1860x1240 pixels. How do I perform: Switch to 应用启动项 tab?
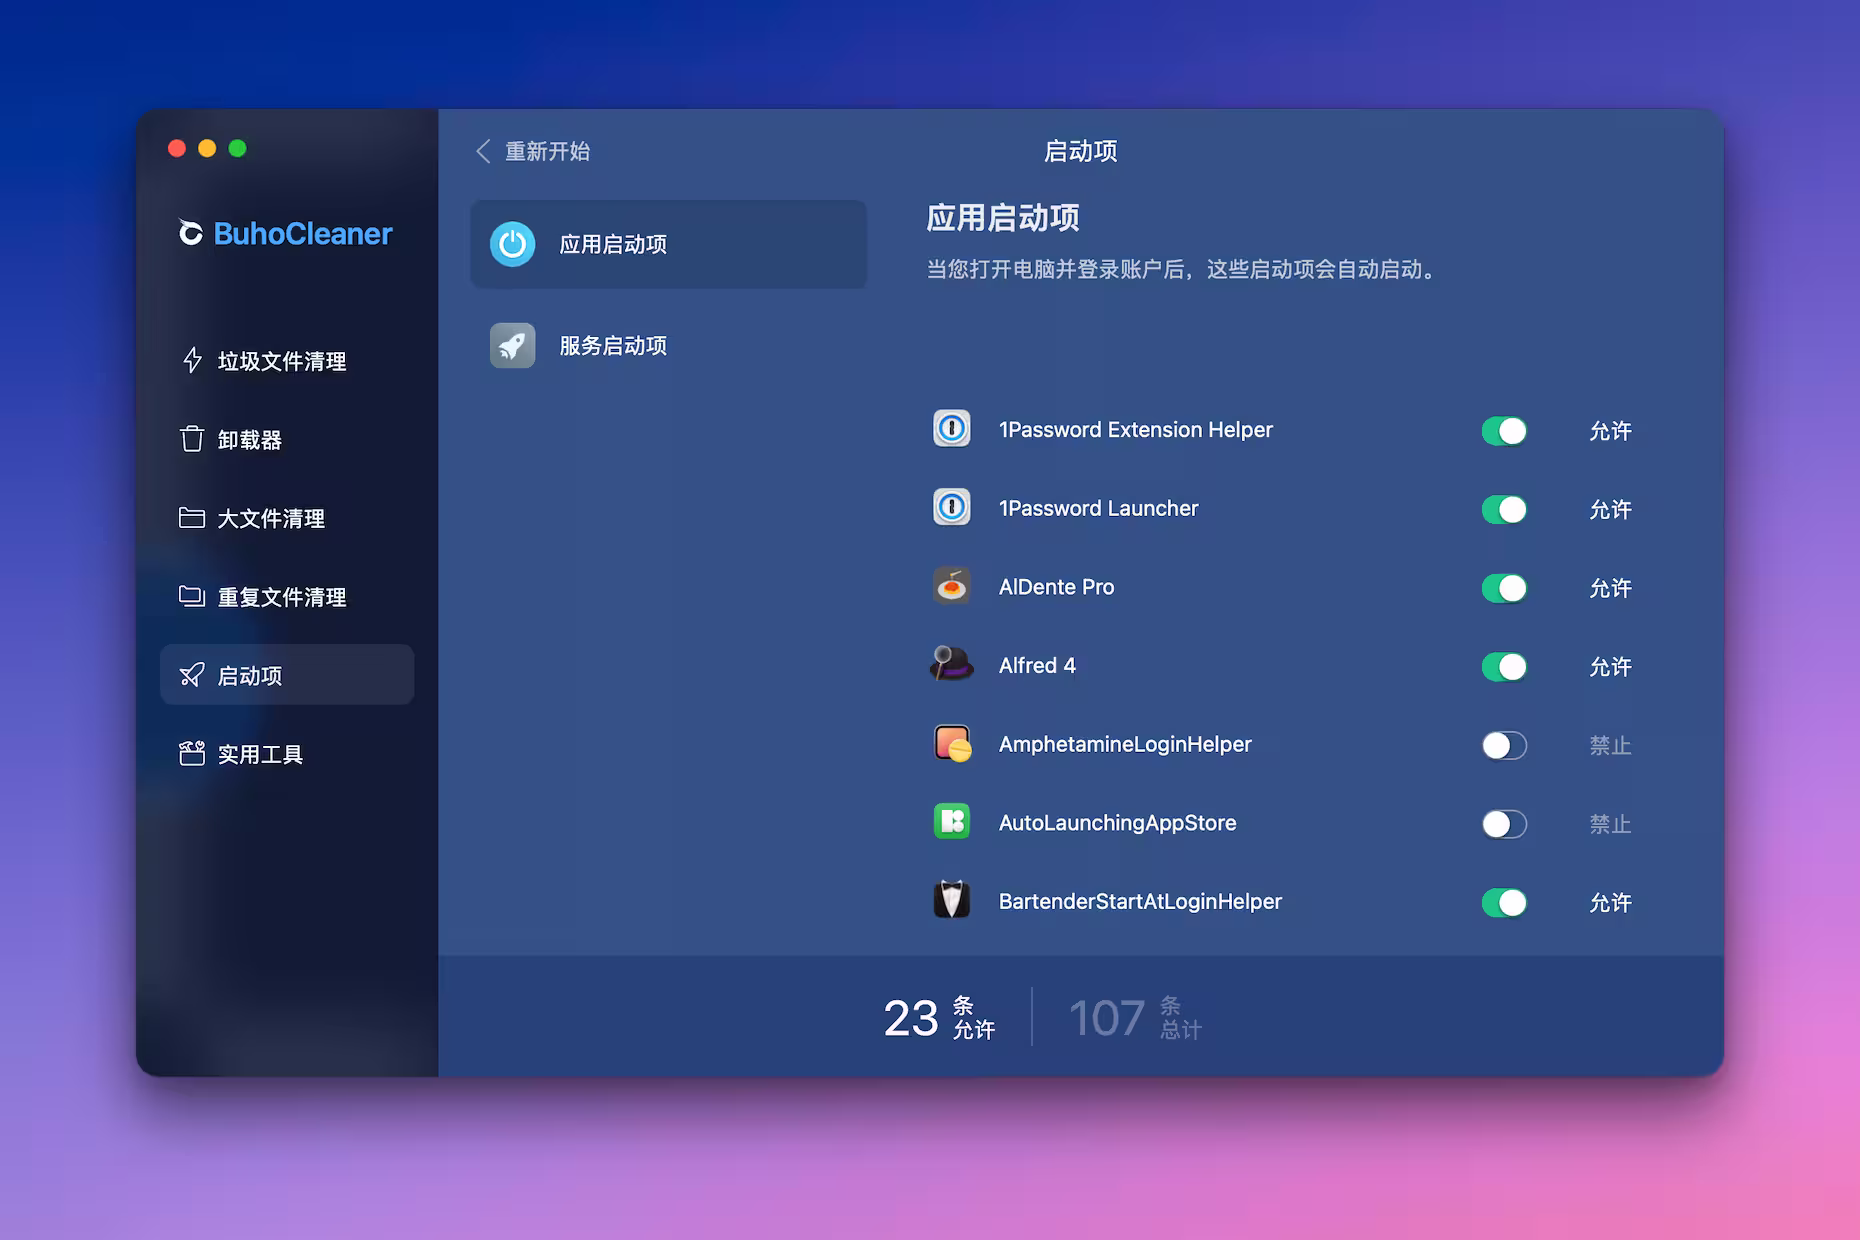tap(668, 244)
